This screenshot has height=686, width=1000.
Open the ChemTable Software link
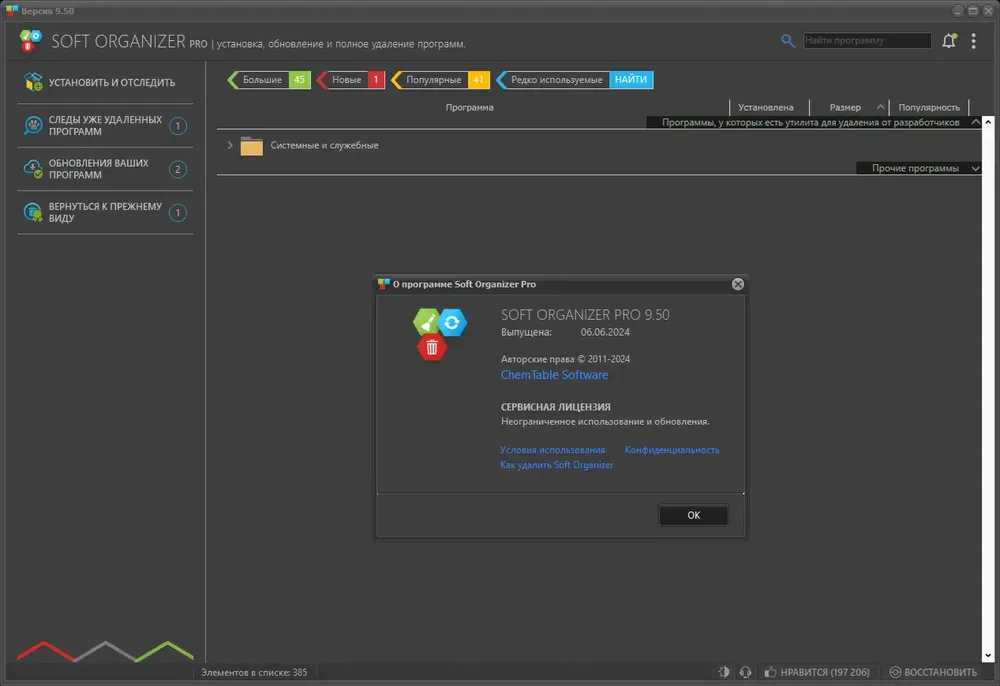[554, 375]
